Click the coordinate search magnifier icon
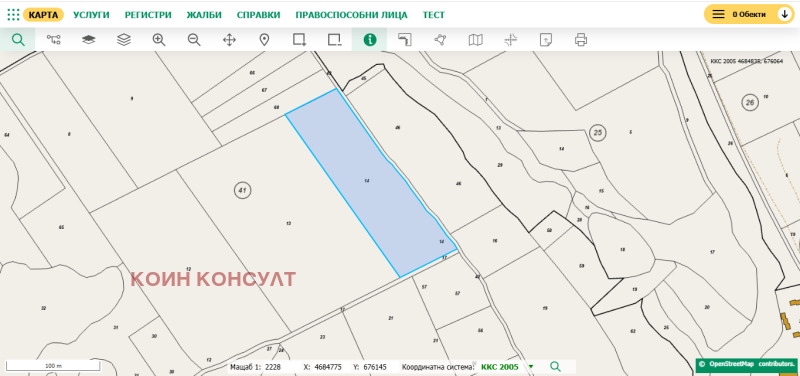800x376 pixels. tap(556, 366)
